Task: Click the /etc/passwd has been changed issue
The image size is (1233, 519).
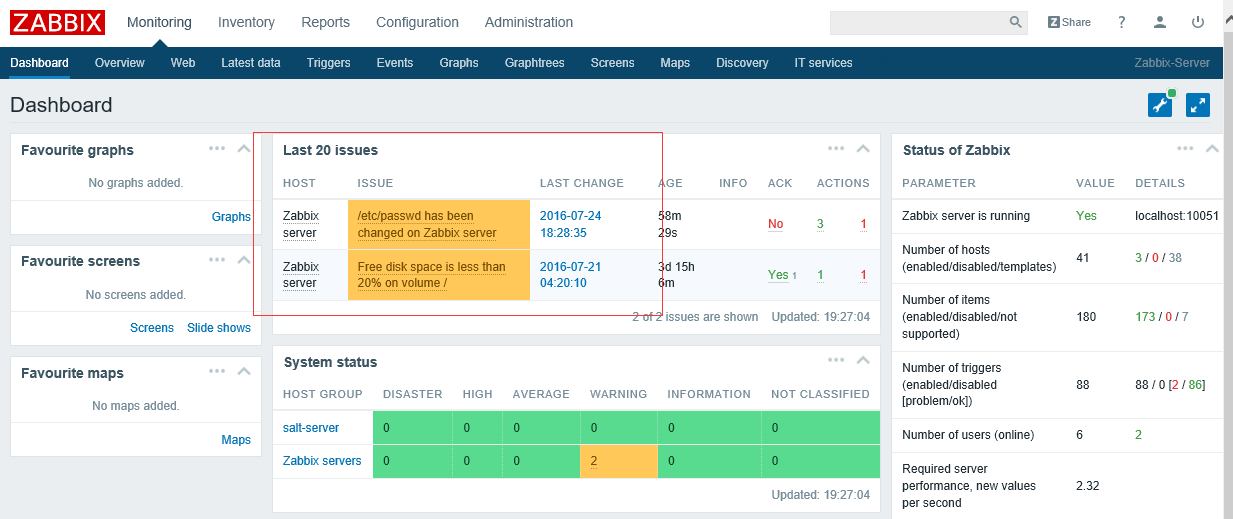Action: pos(427,224)
